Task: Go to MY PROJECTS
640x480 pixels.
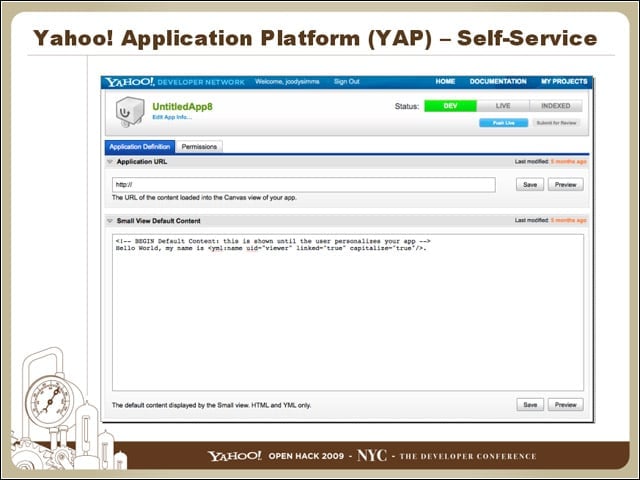Action: click(x=564, y=81)
